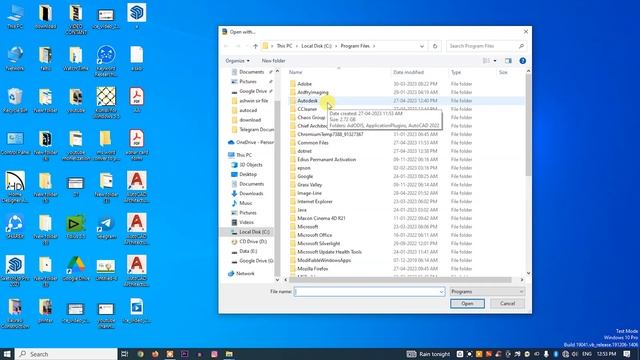Screen dimensions: 640x360
Task: Select SketchUp Pro 2021 desktop icon
Action: point(15,271)
